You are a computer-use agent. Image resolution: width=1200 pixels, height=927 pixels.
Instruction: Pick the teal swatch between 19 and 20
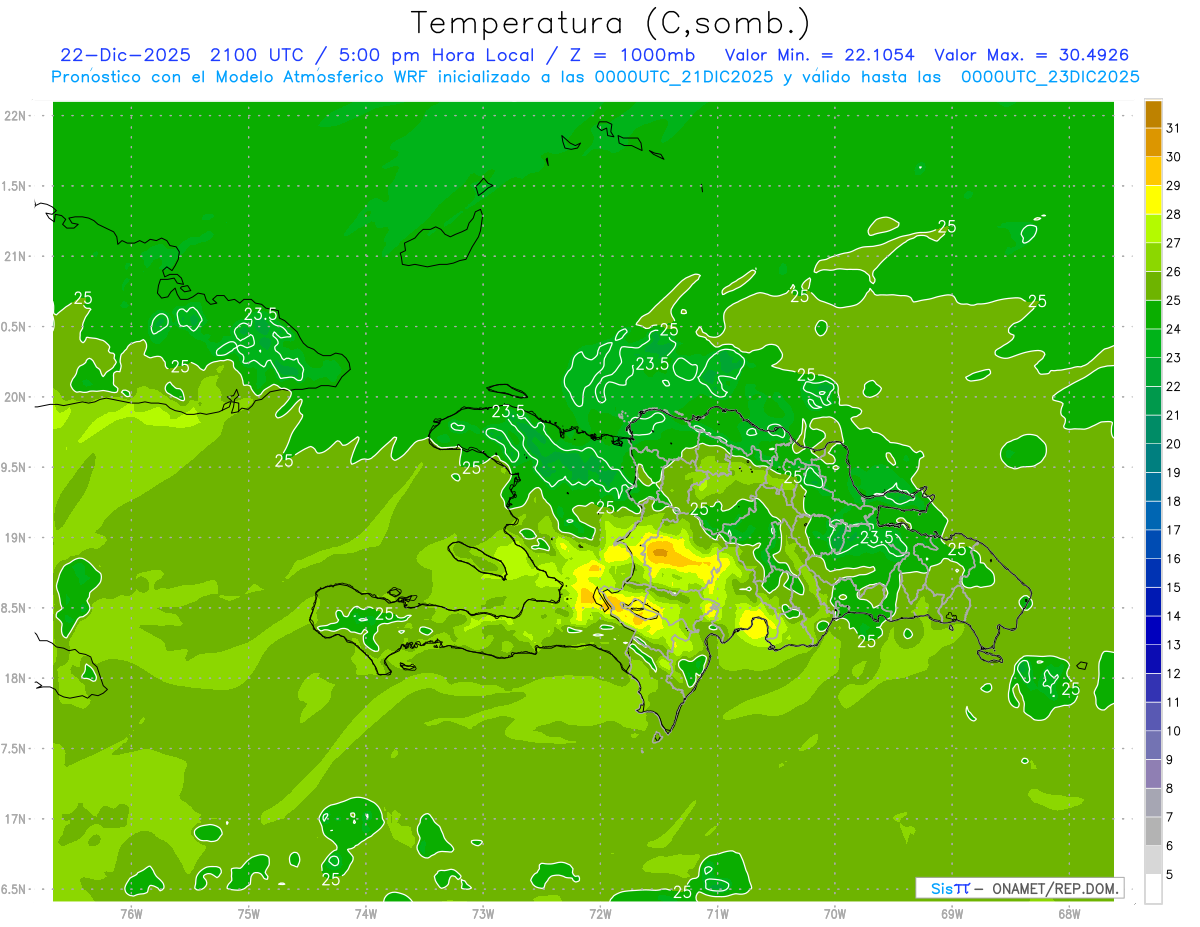(x=1153, y=458)
